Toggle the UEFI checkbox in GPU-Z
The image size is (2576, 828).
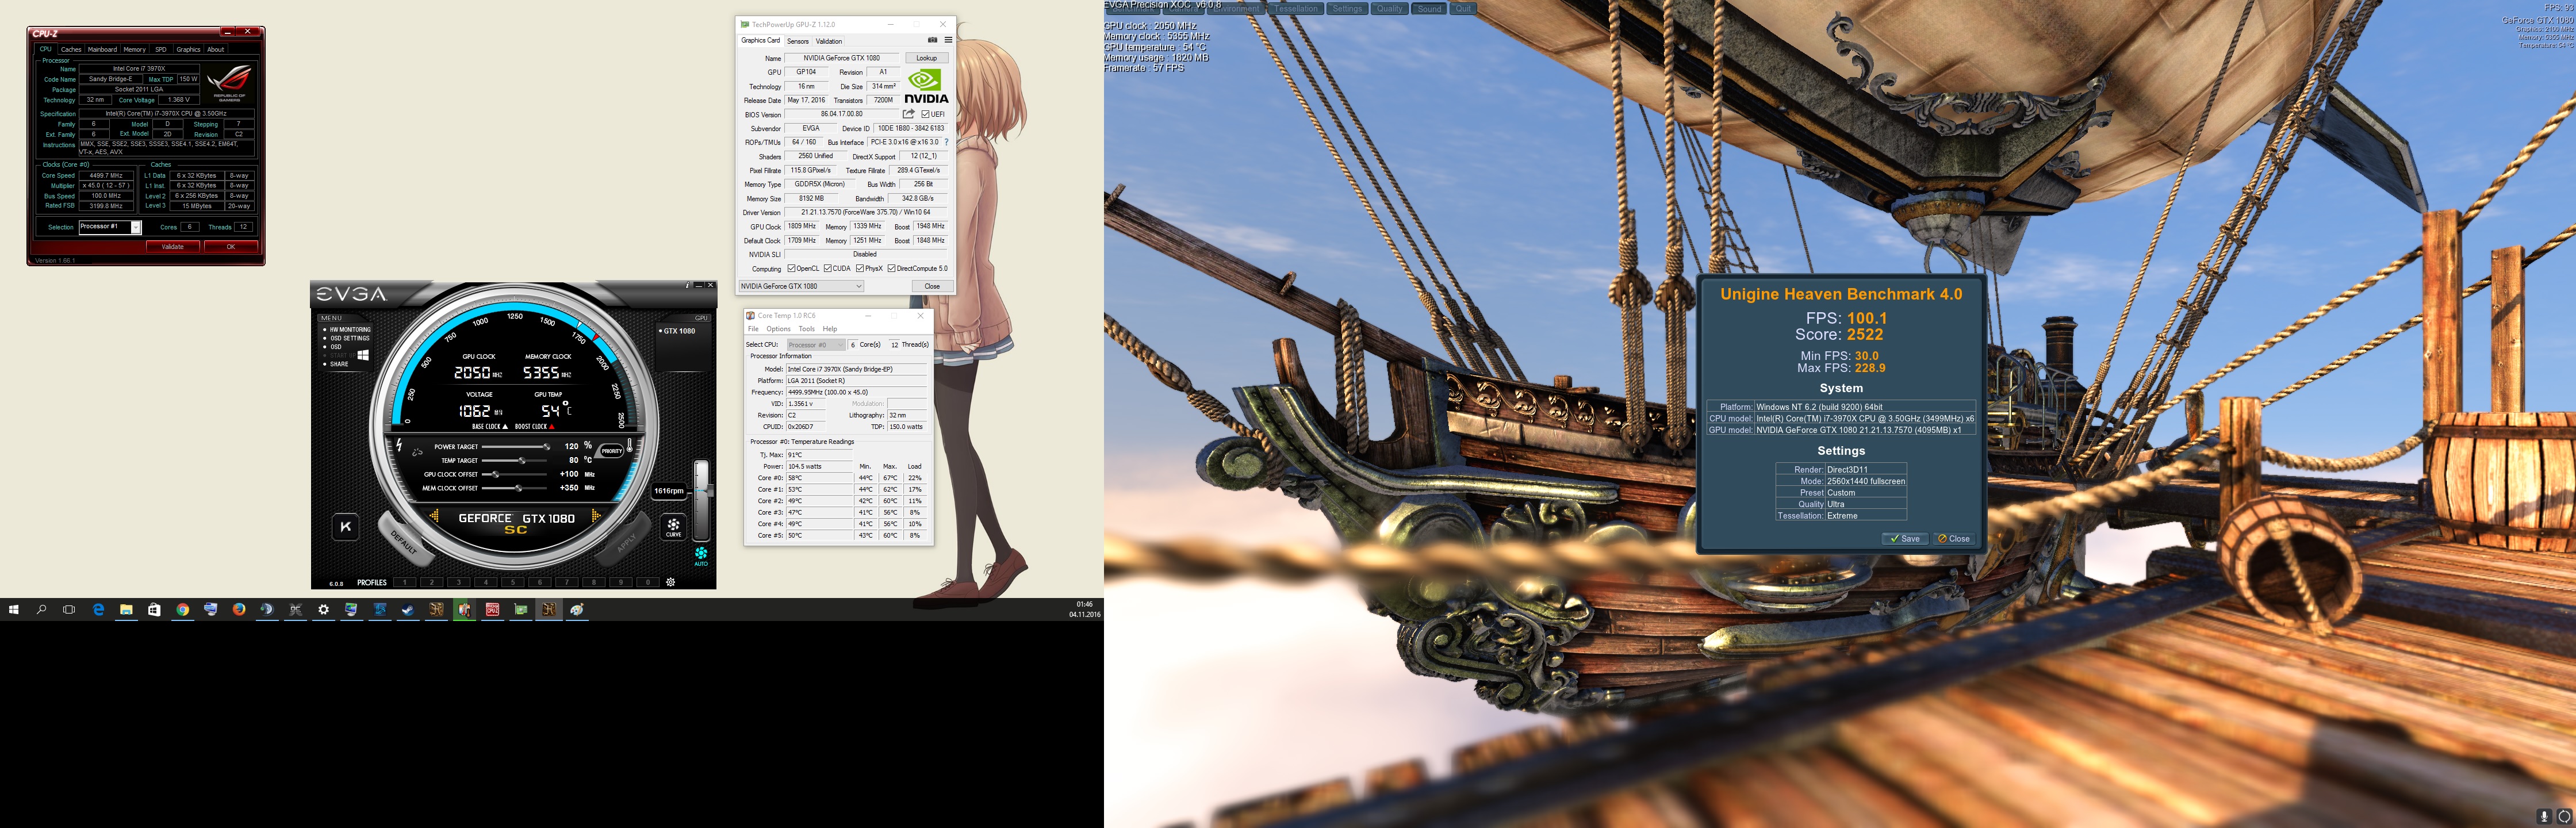[x=925, y=114]
